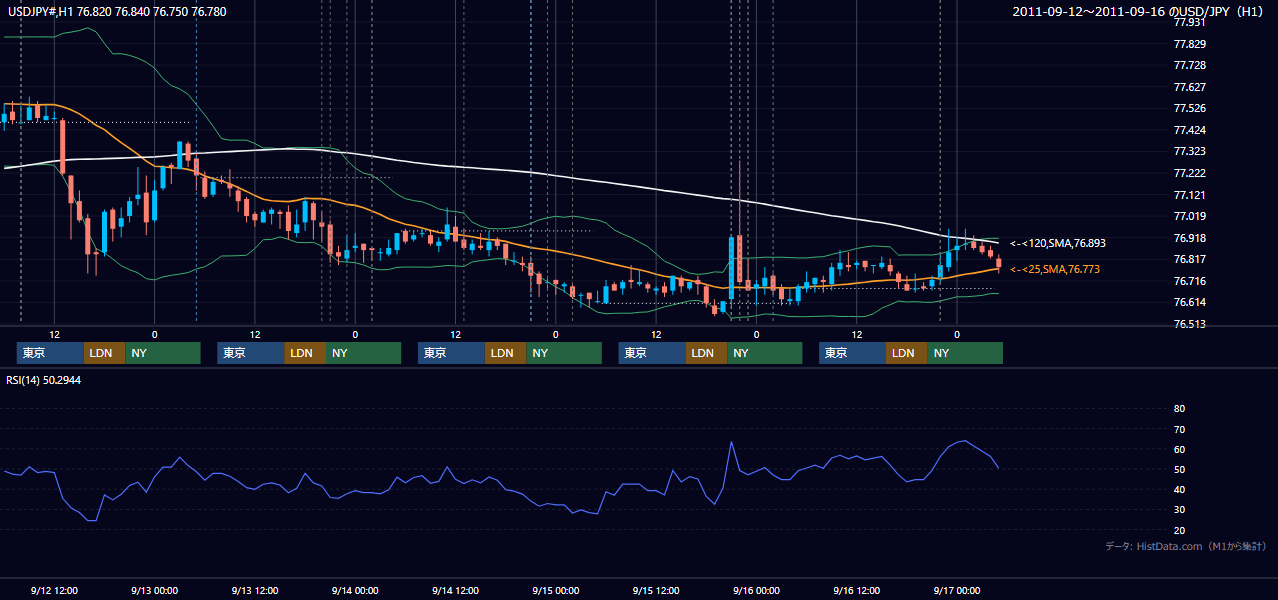Image resolution: width=1278 pixels, height=600 pixels.
Task: Click the 9/15 12:00 time axis label
Action: click(x=656, y=590)
